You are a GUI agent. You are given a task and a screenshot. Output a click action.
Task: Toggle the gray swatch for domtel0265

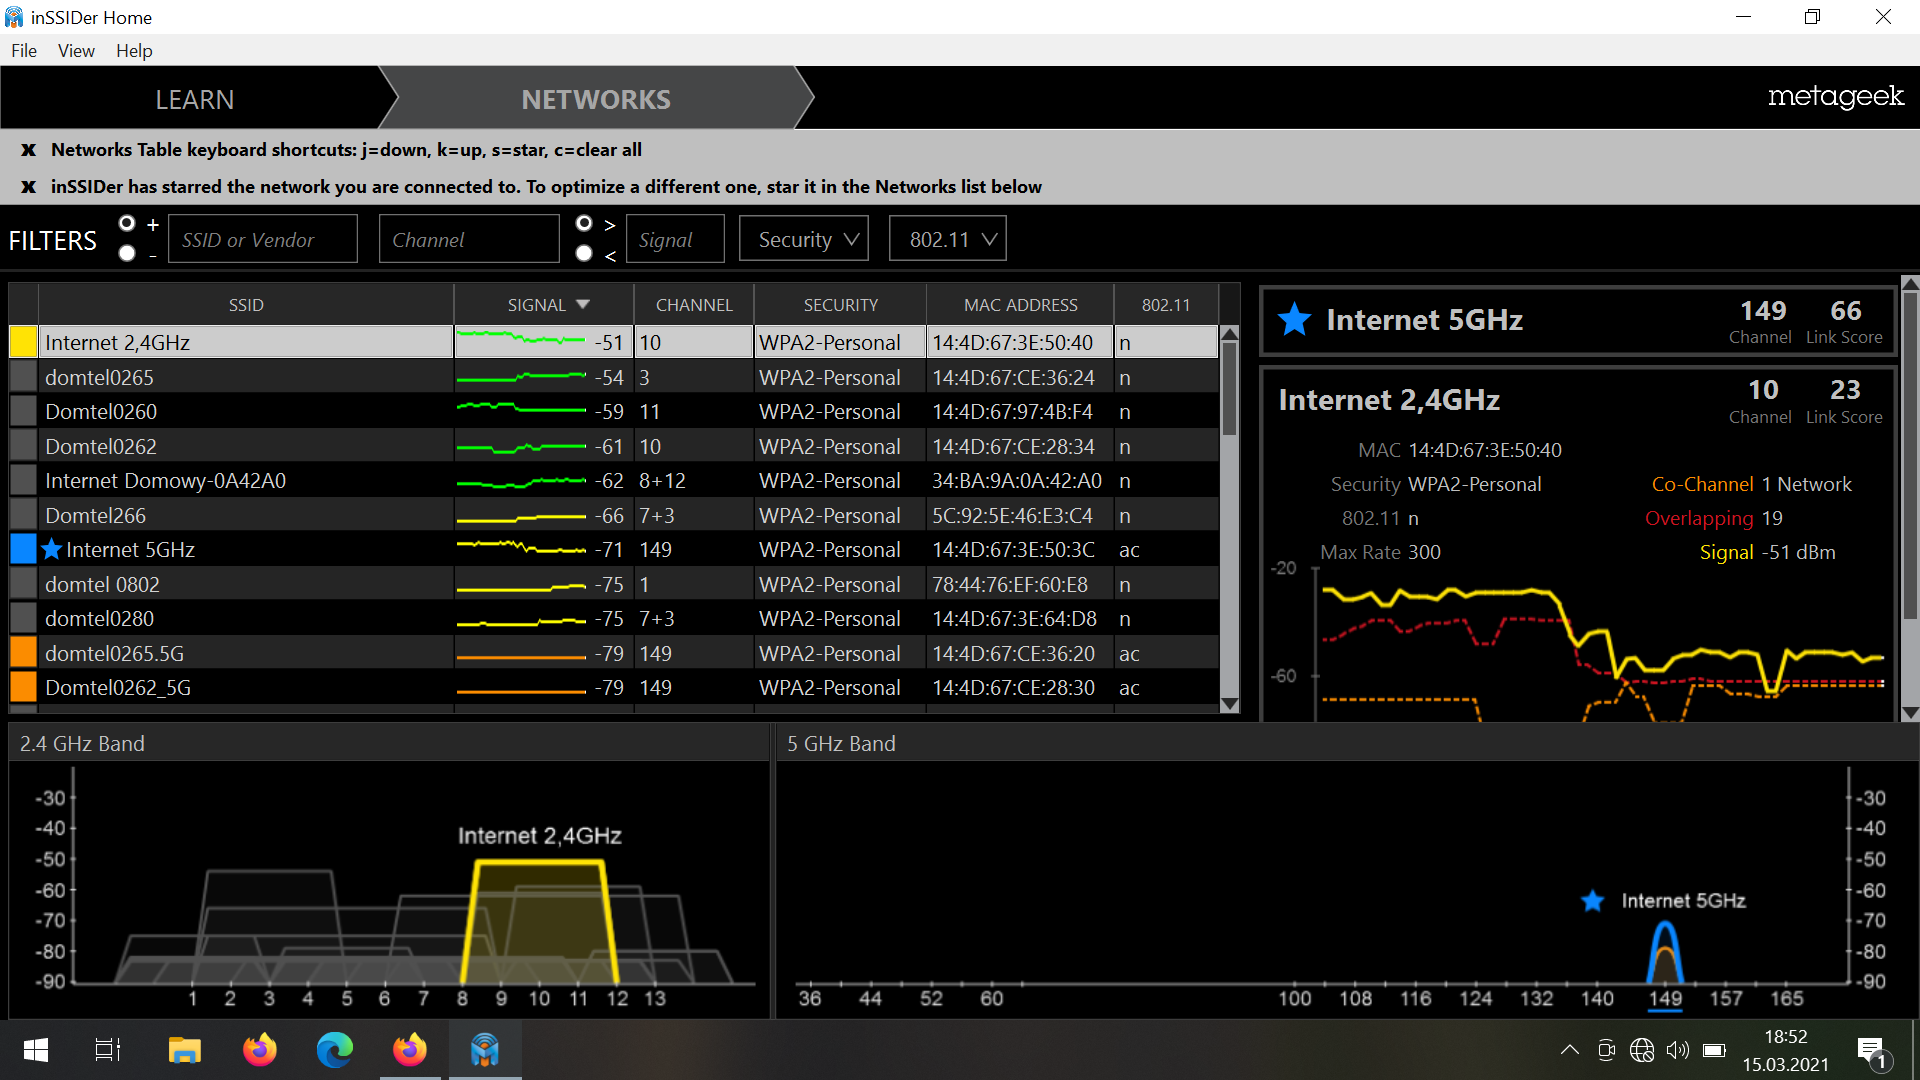coord(23,377)
